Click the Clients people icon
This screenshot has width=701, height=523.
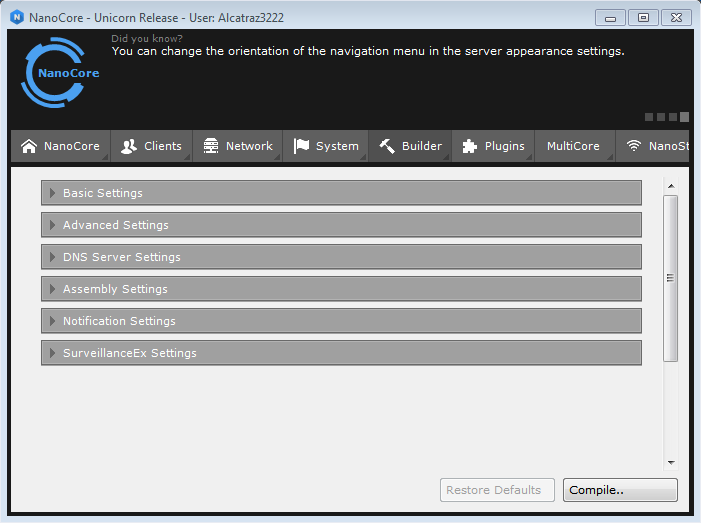[129, 146]
